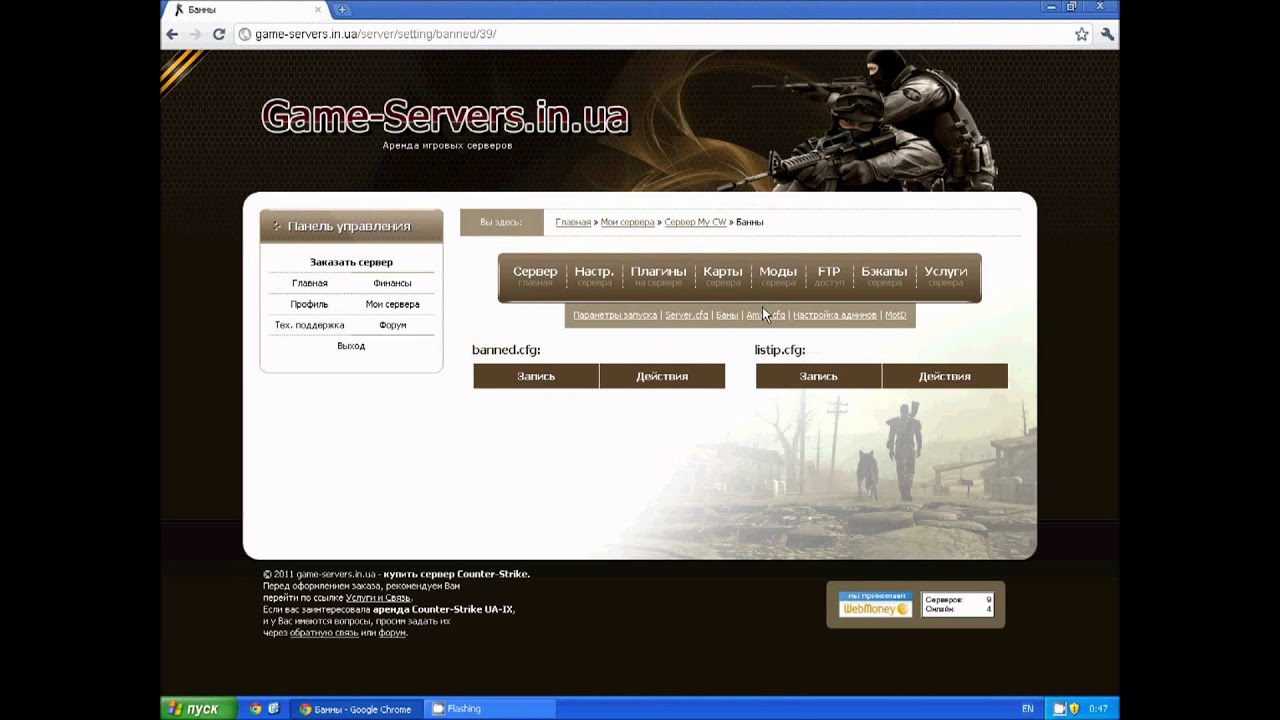The image size is (1280, 720).
Task: Click the second quick launch icon
Action: click(x=273, y=709)
